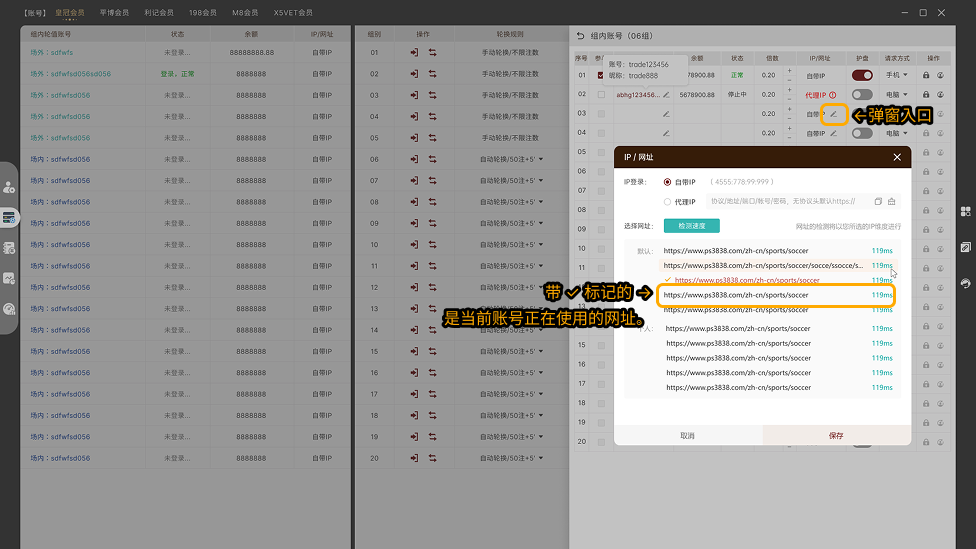Click the edit pencil next to abhg123456
This screenshot has height=549, width=976.
coord(666,95)
